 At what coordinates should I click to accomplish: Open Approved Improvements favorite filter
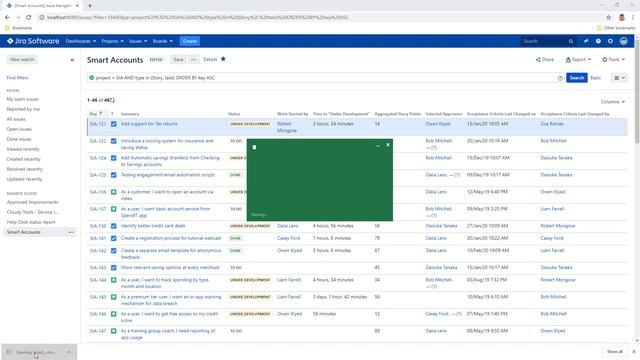pyautogui.click(x=33, y=202)
